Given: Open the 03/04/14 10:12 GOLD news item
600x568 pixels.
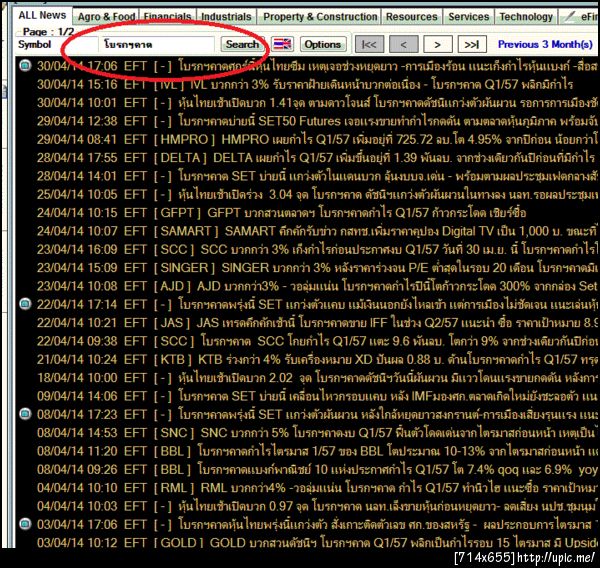Looking at the screenshot, I should click(316, 542).
